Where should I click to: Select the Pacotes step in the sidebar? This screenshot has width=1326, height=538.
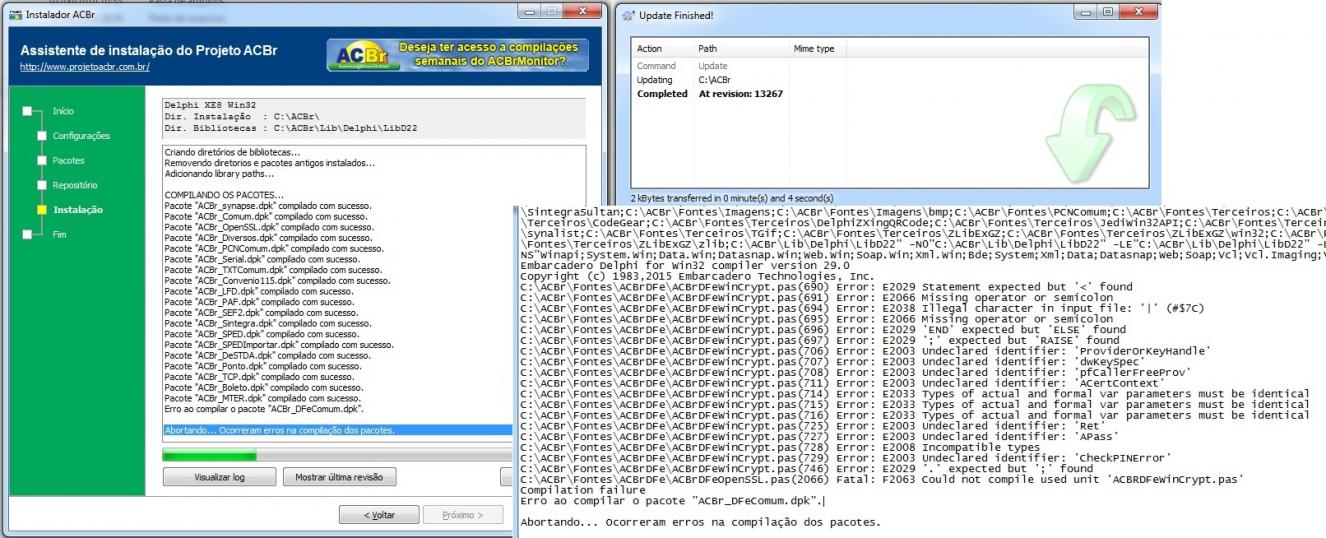point(68,161)
